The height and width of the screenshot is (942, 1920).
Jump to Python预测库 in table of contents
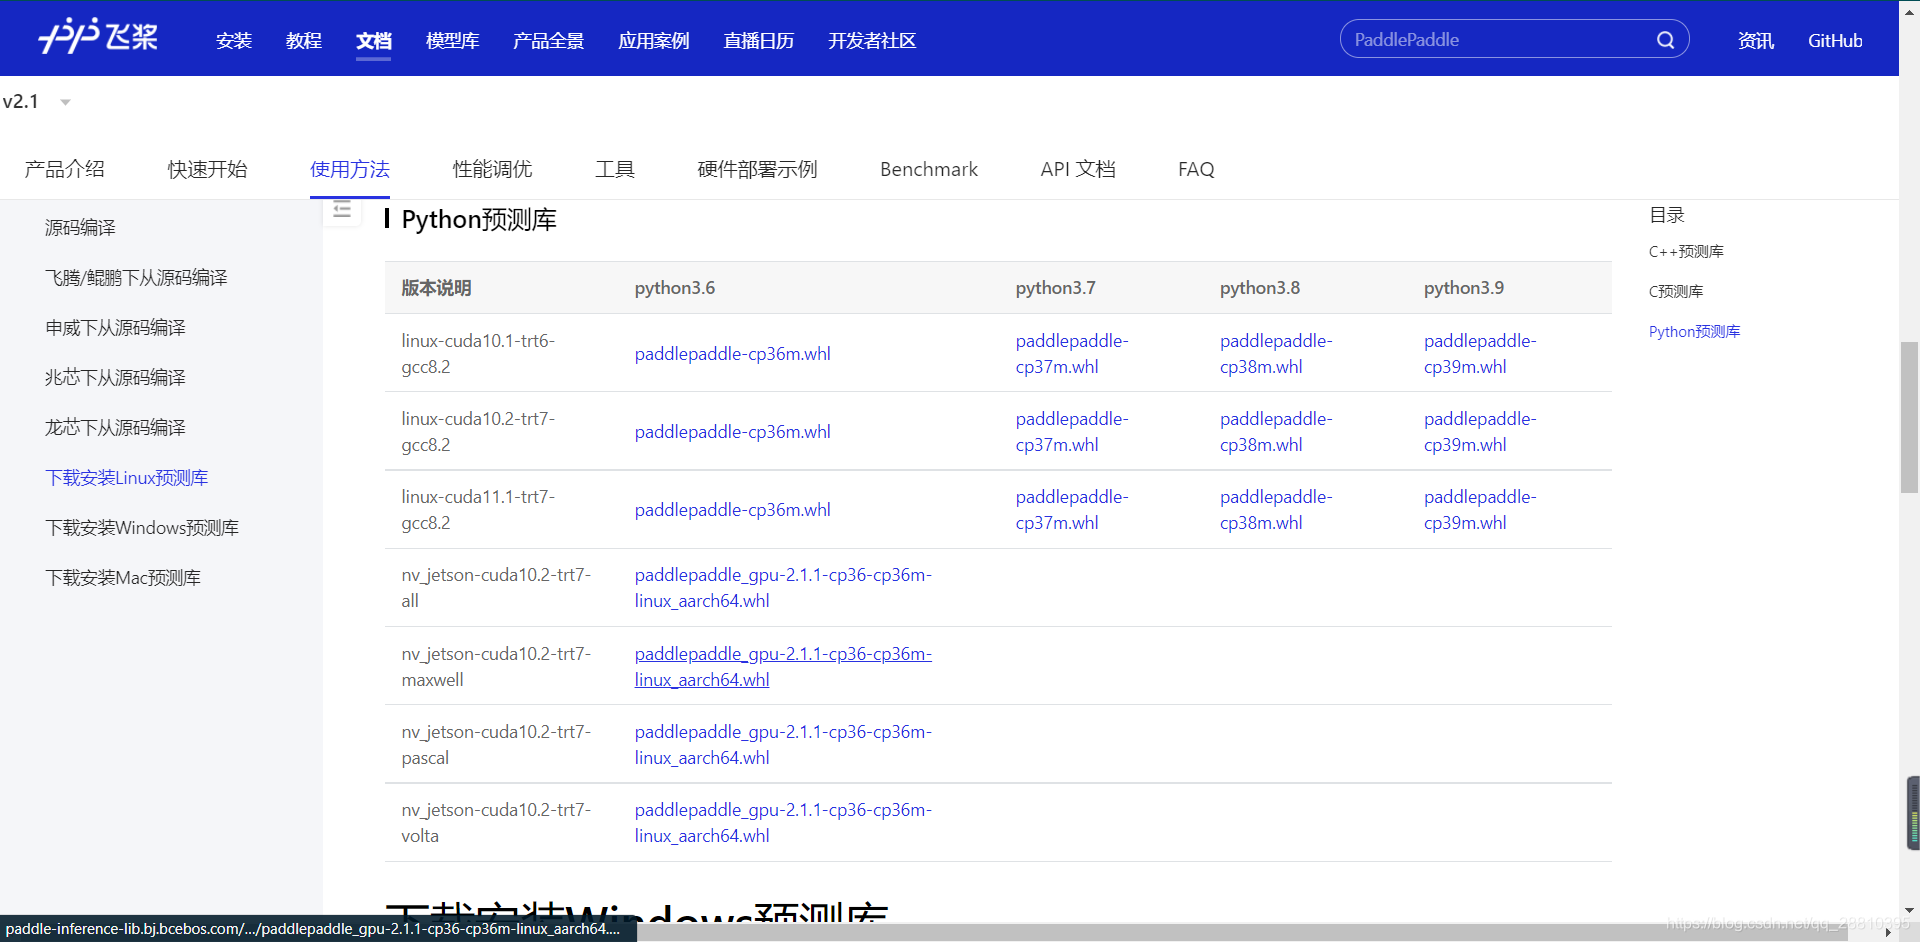coord(1694,332)
